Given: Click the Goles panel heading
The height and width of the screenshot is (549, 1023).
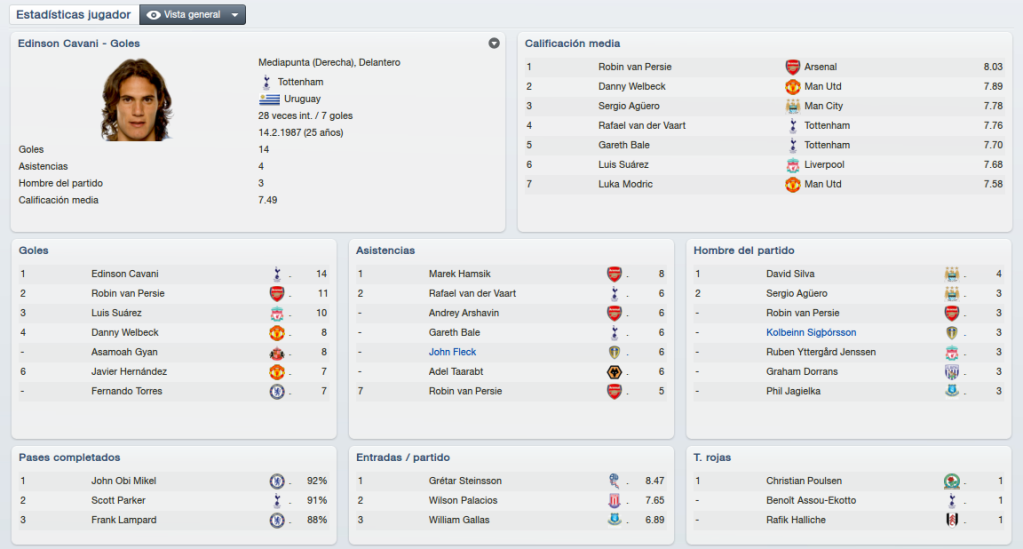Looking at the screenshot, I should 33,251.
